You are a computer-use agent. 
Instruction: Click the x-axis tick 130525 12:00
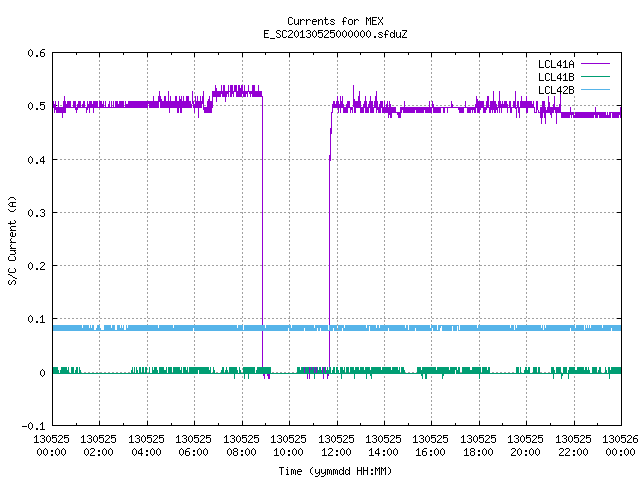(x=336, y=446)
